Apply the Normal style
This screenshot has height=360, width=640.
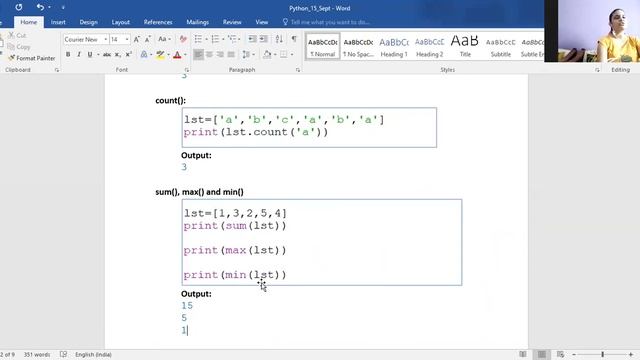322,47
